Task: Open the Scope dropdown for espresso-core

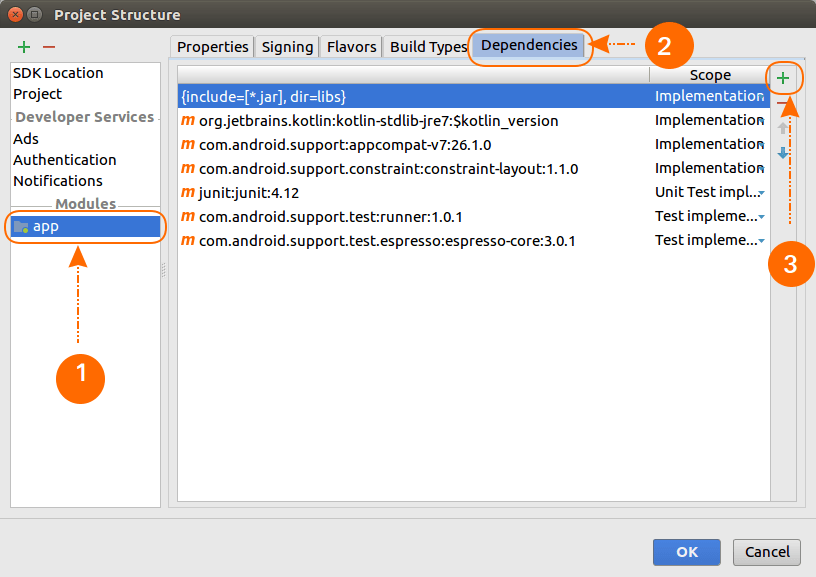Action: [x=761, y=239]
